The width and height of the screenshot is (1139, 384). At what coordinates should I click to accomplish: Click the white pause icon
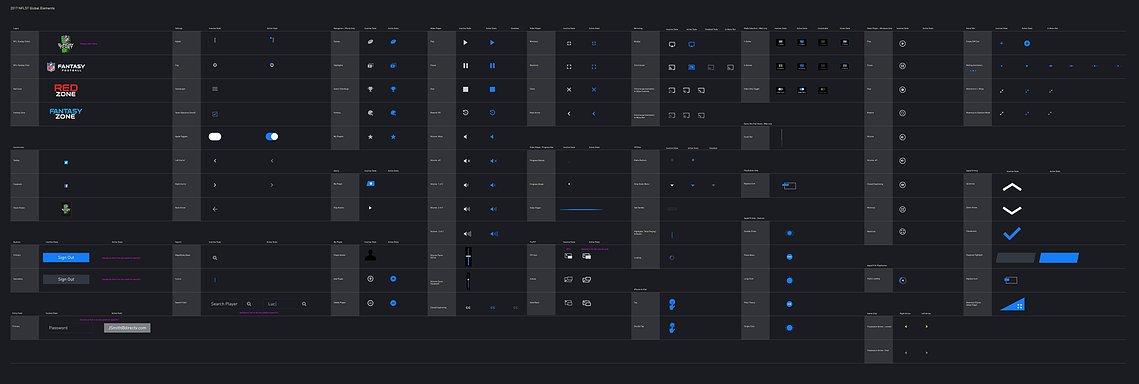point(466,66)
